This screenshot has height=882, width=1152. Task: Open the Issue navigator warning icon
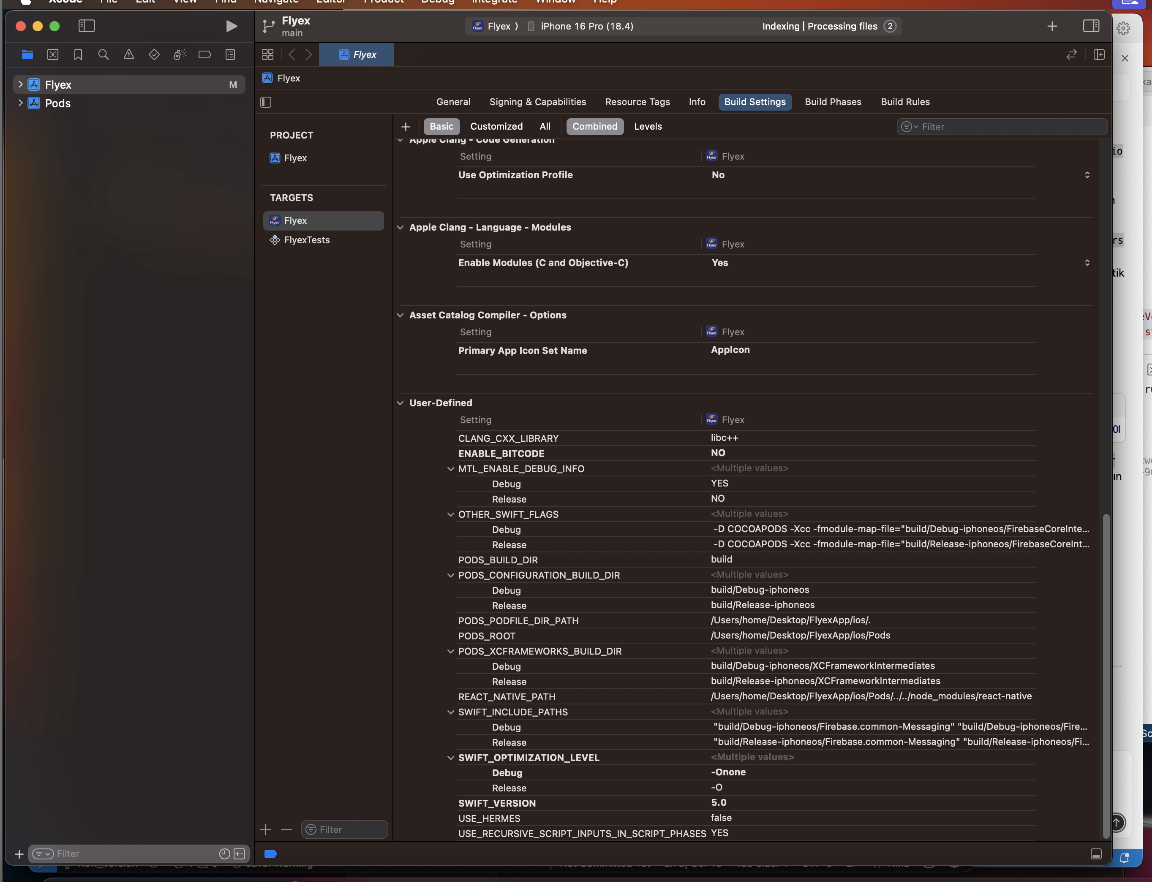point(129,55)
